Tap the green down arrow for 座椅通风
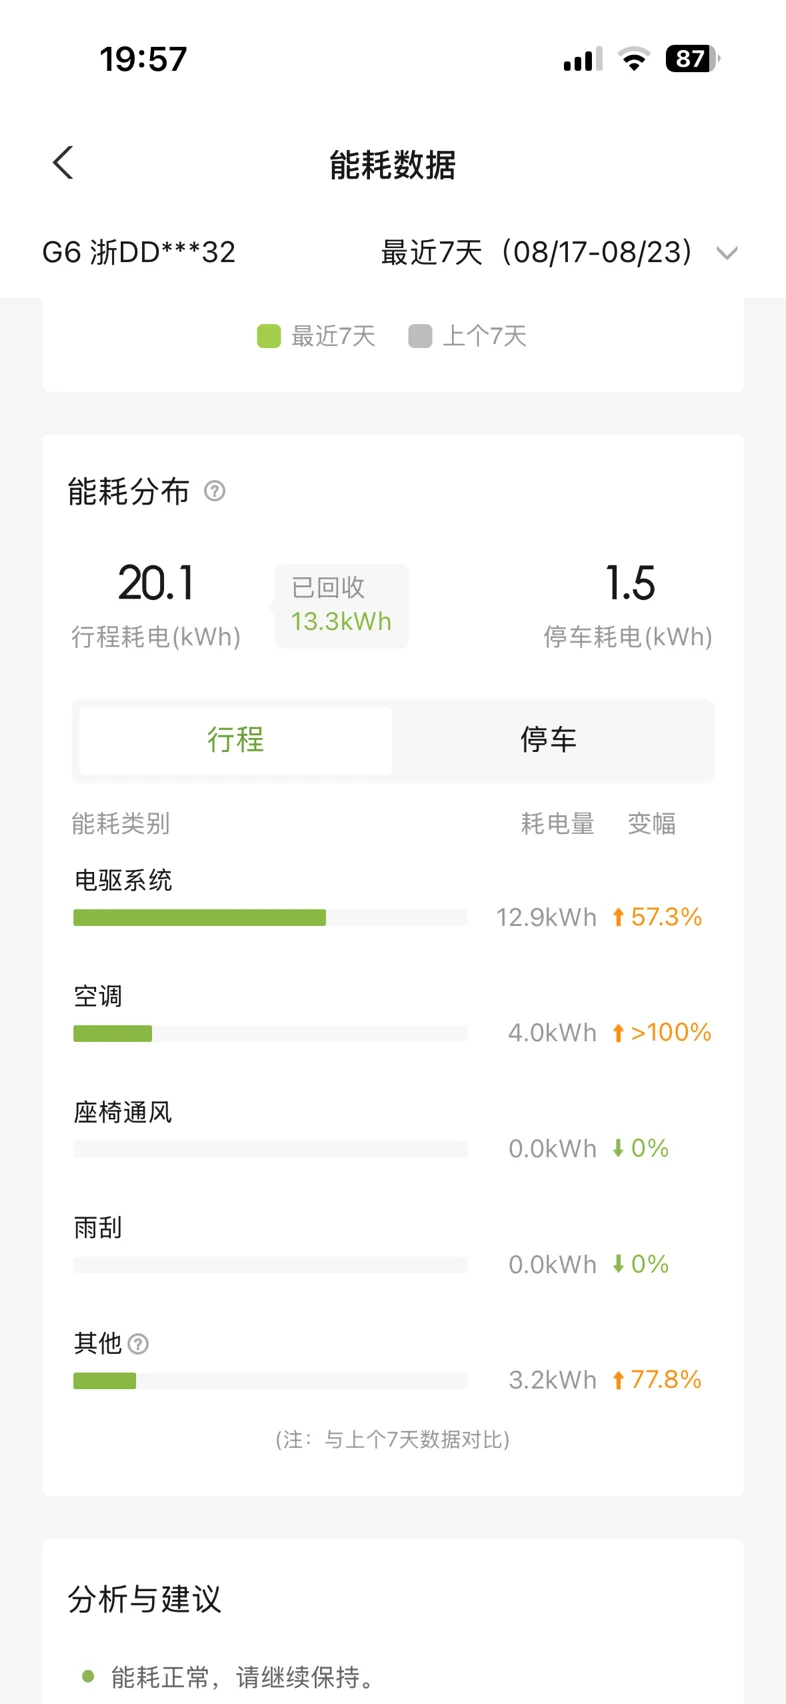Screen dimensions: 786x1704 [x=618, y=1149]
